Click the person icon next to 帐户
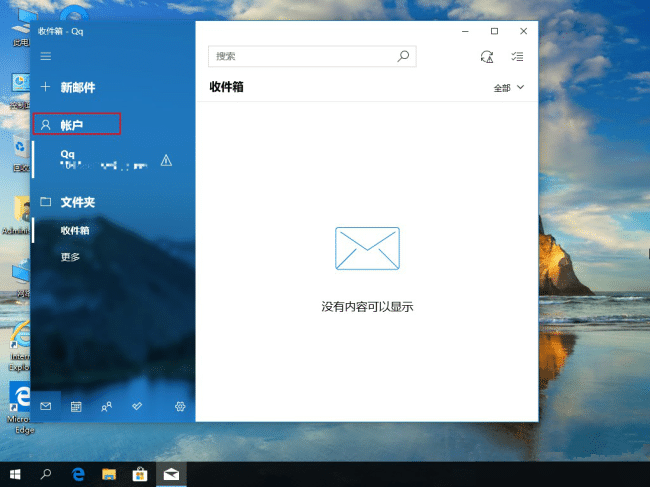This screenshot has width=650, height=487. tap(46, 125)
